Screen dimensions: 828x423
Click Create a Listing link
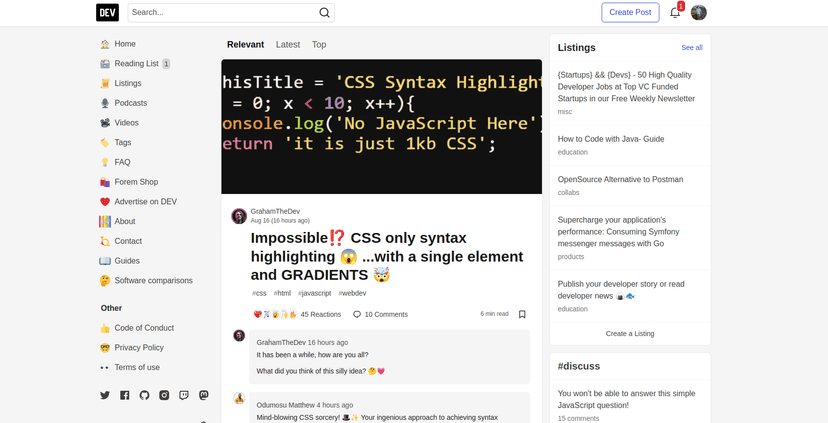(630, 334)
